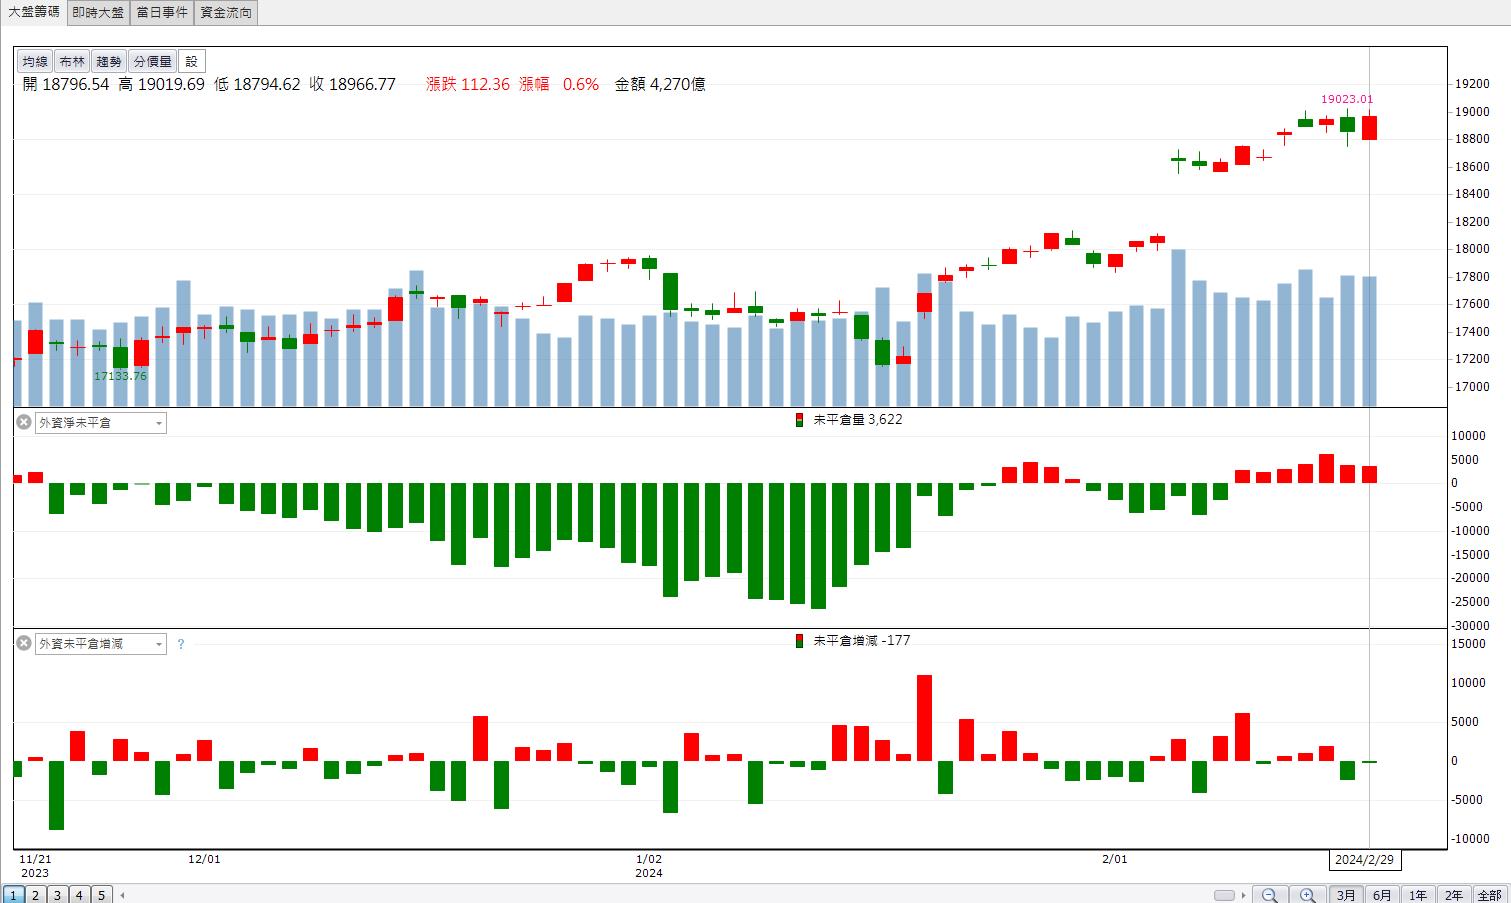Switch to the 即時大盤 tab

98,12
